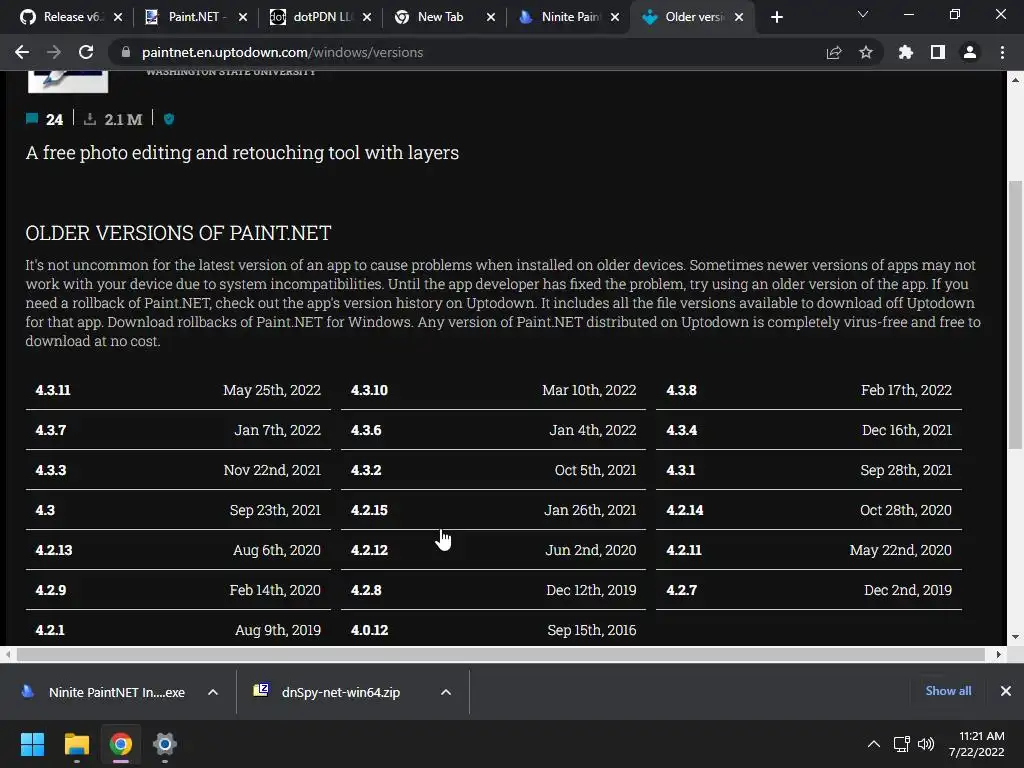This screenshot has width=1024, height=768.
Task: Go back using the browser back arrow
Action: coord(22,52)
